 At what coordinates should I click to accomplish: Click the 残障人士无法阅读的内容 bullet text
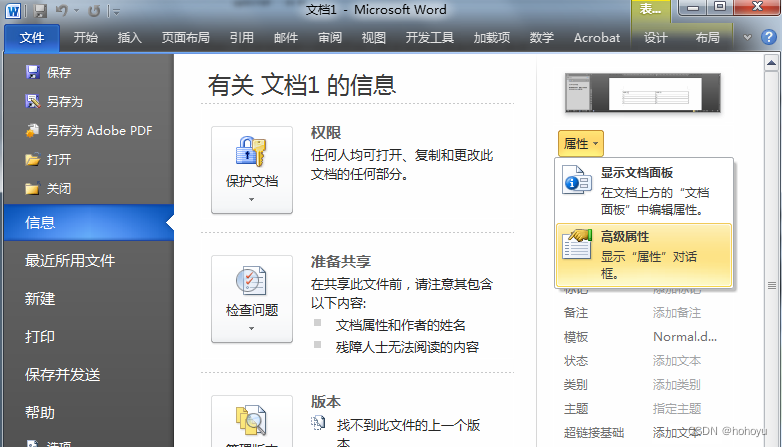click(407, 347)
